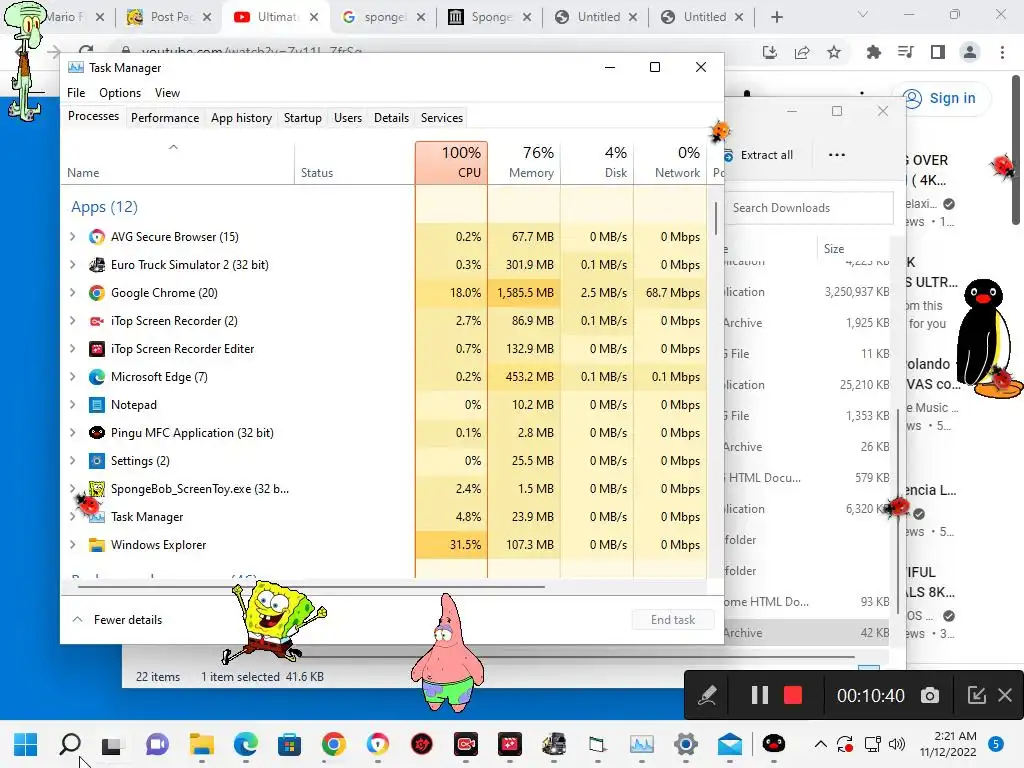Expand the Microsoft Edge process group
This screenshot has width=1024, height=768.
coord(72,377)
